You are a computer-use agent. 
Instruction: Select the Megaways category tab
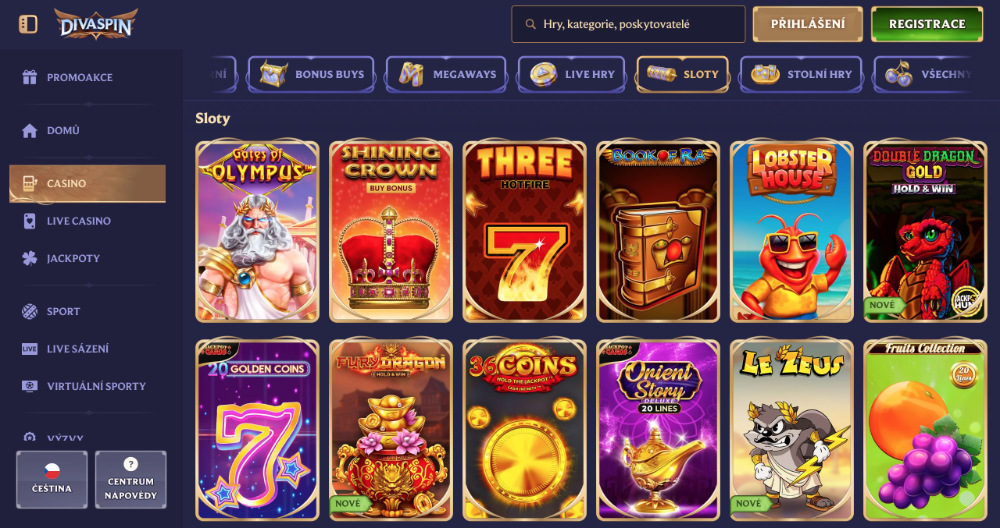(446, 75)
